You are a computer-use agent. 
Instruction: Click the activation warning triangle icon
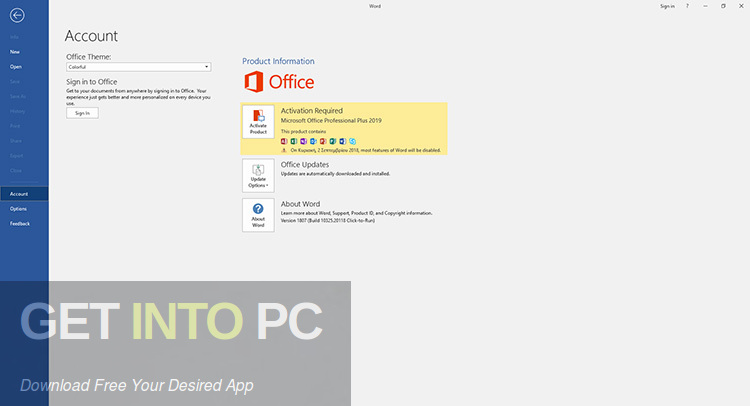284,150
